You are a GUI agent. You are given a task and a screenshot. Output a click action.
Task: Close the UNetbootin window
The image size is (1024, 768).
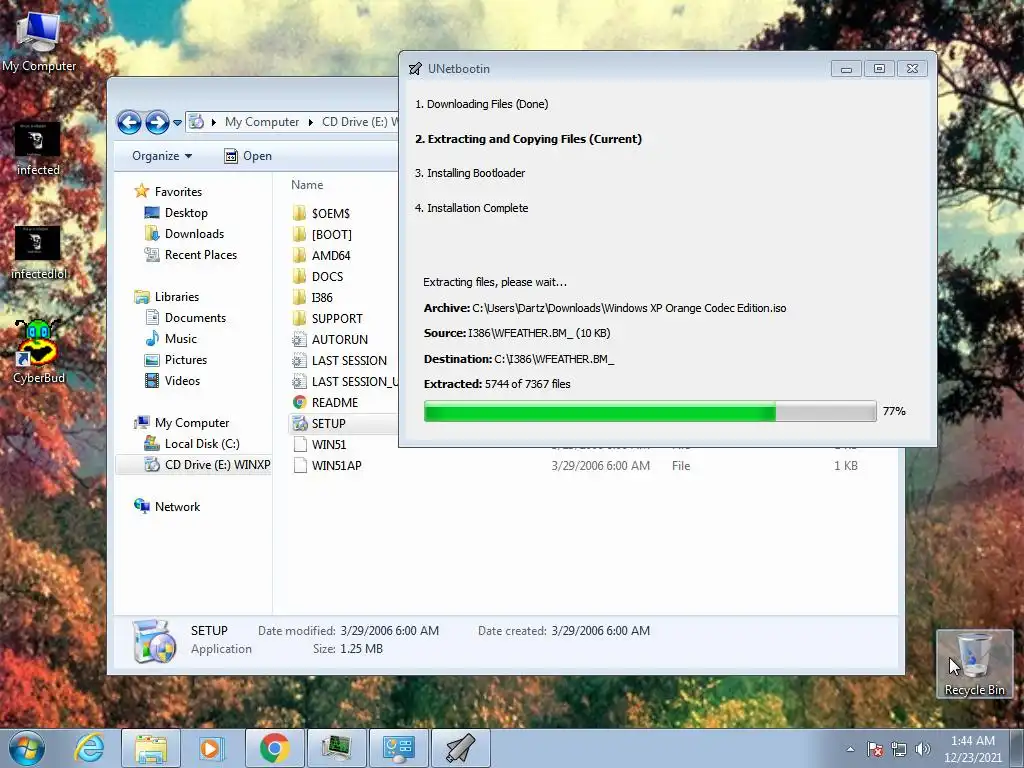pos(912,69)
